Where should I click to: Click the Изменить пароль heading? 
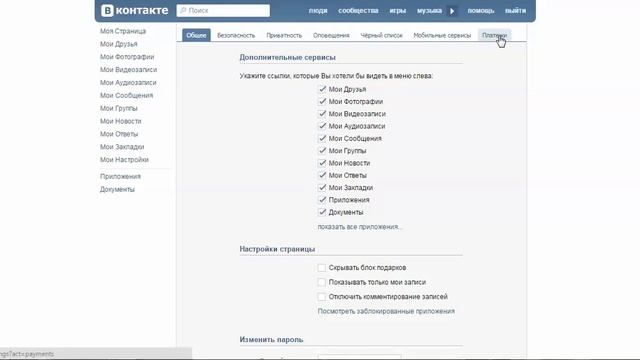point(271,340)
